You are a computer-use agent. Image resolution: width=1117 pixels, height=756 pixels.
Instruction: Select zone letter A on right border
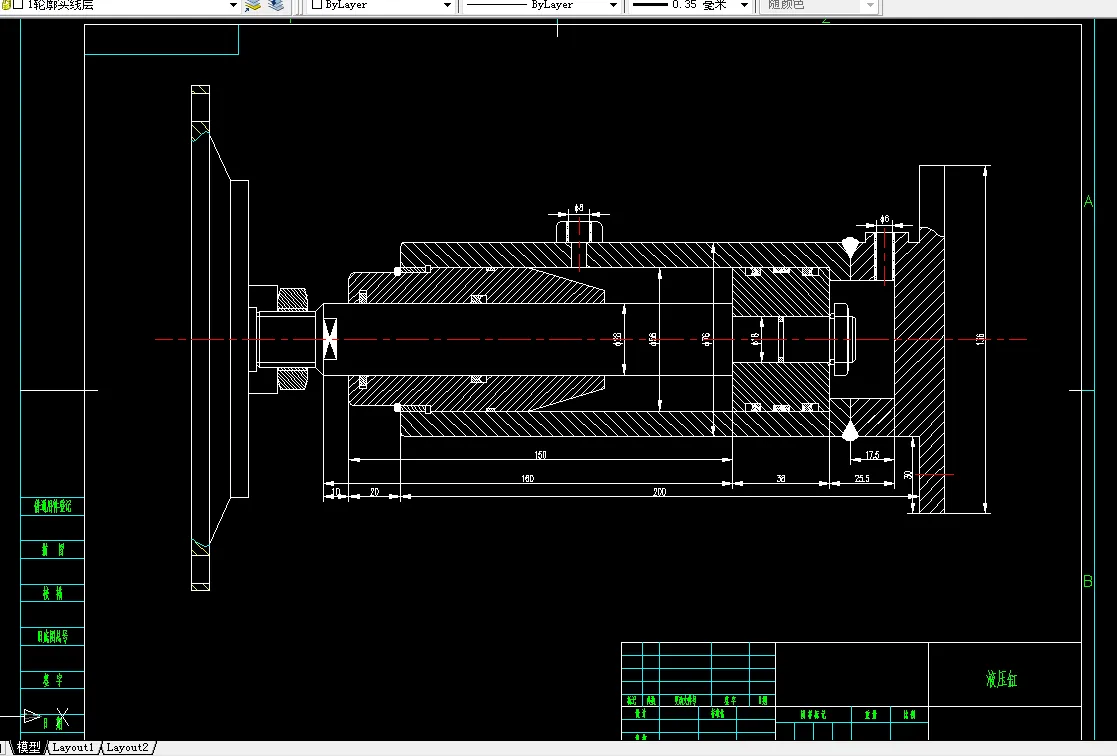pyautogui.click(x=1088, y=202)
